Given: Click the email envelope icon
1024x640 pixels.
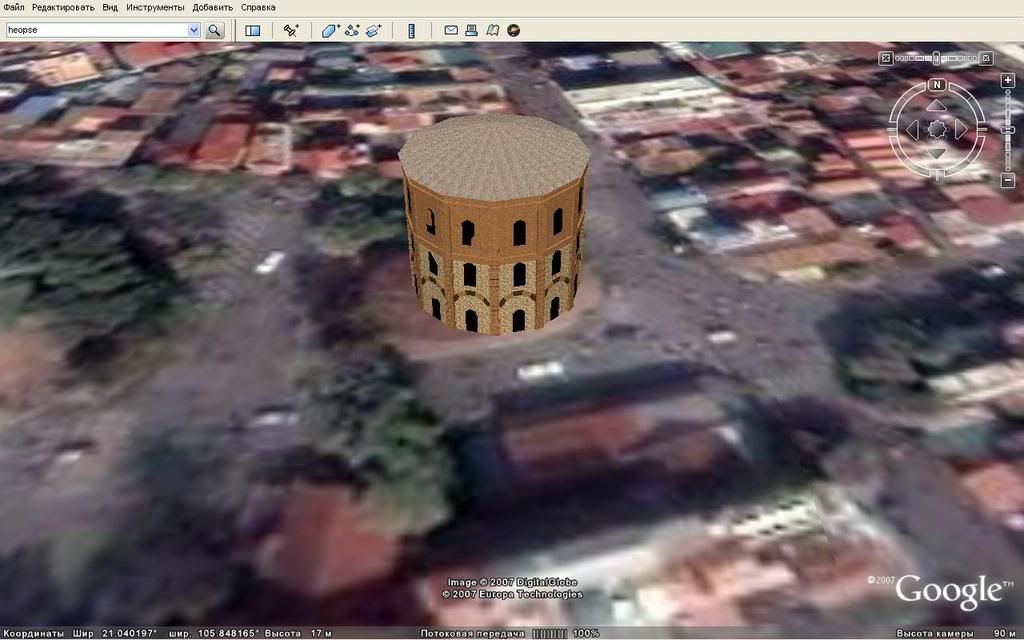Looking at the screenshot, I should (451, 30).
